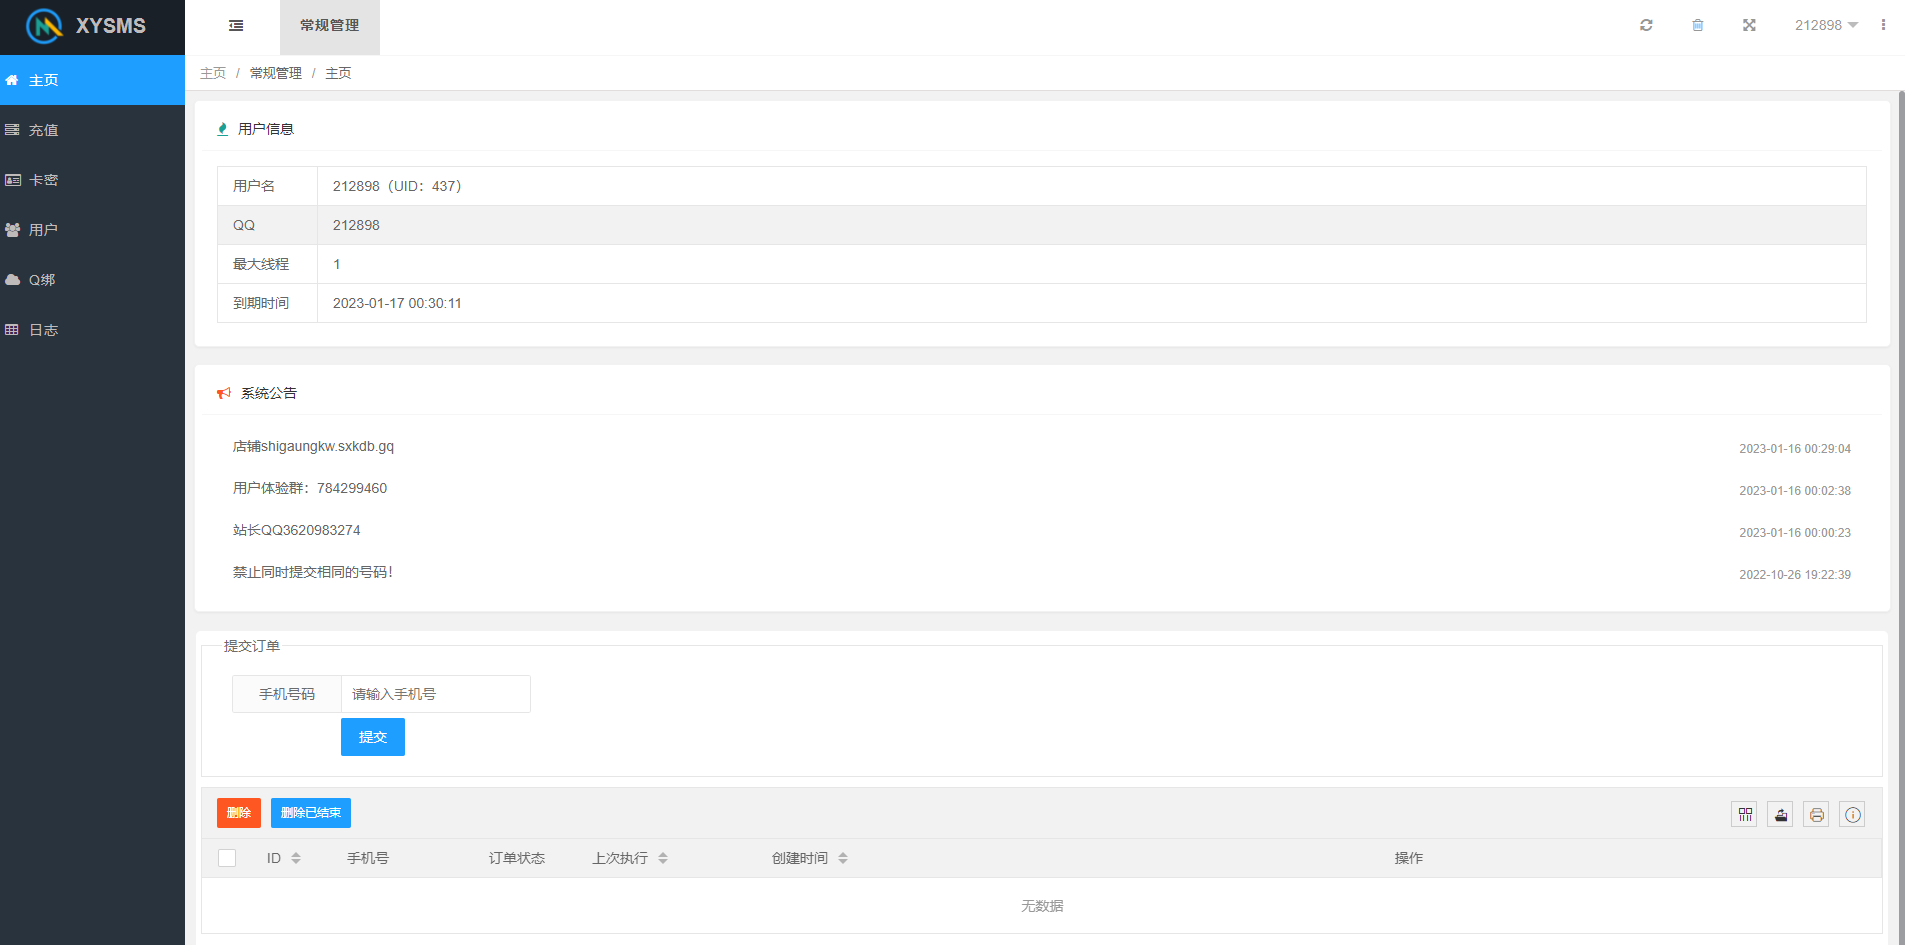This screenshot has width=1905, height=945.
Task: Switch to the 常规管理 top tab
Action: (x=329, y=26)
